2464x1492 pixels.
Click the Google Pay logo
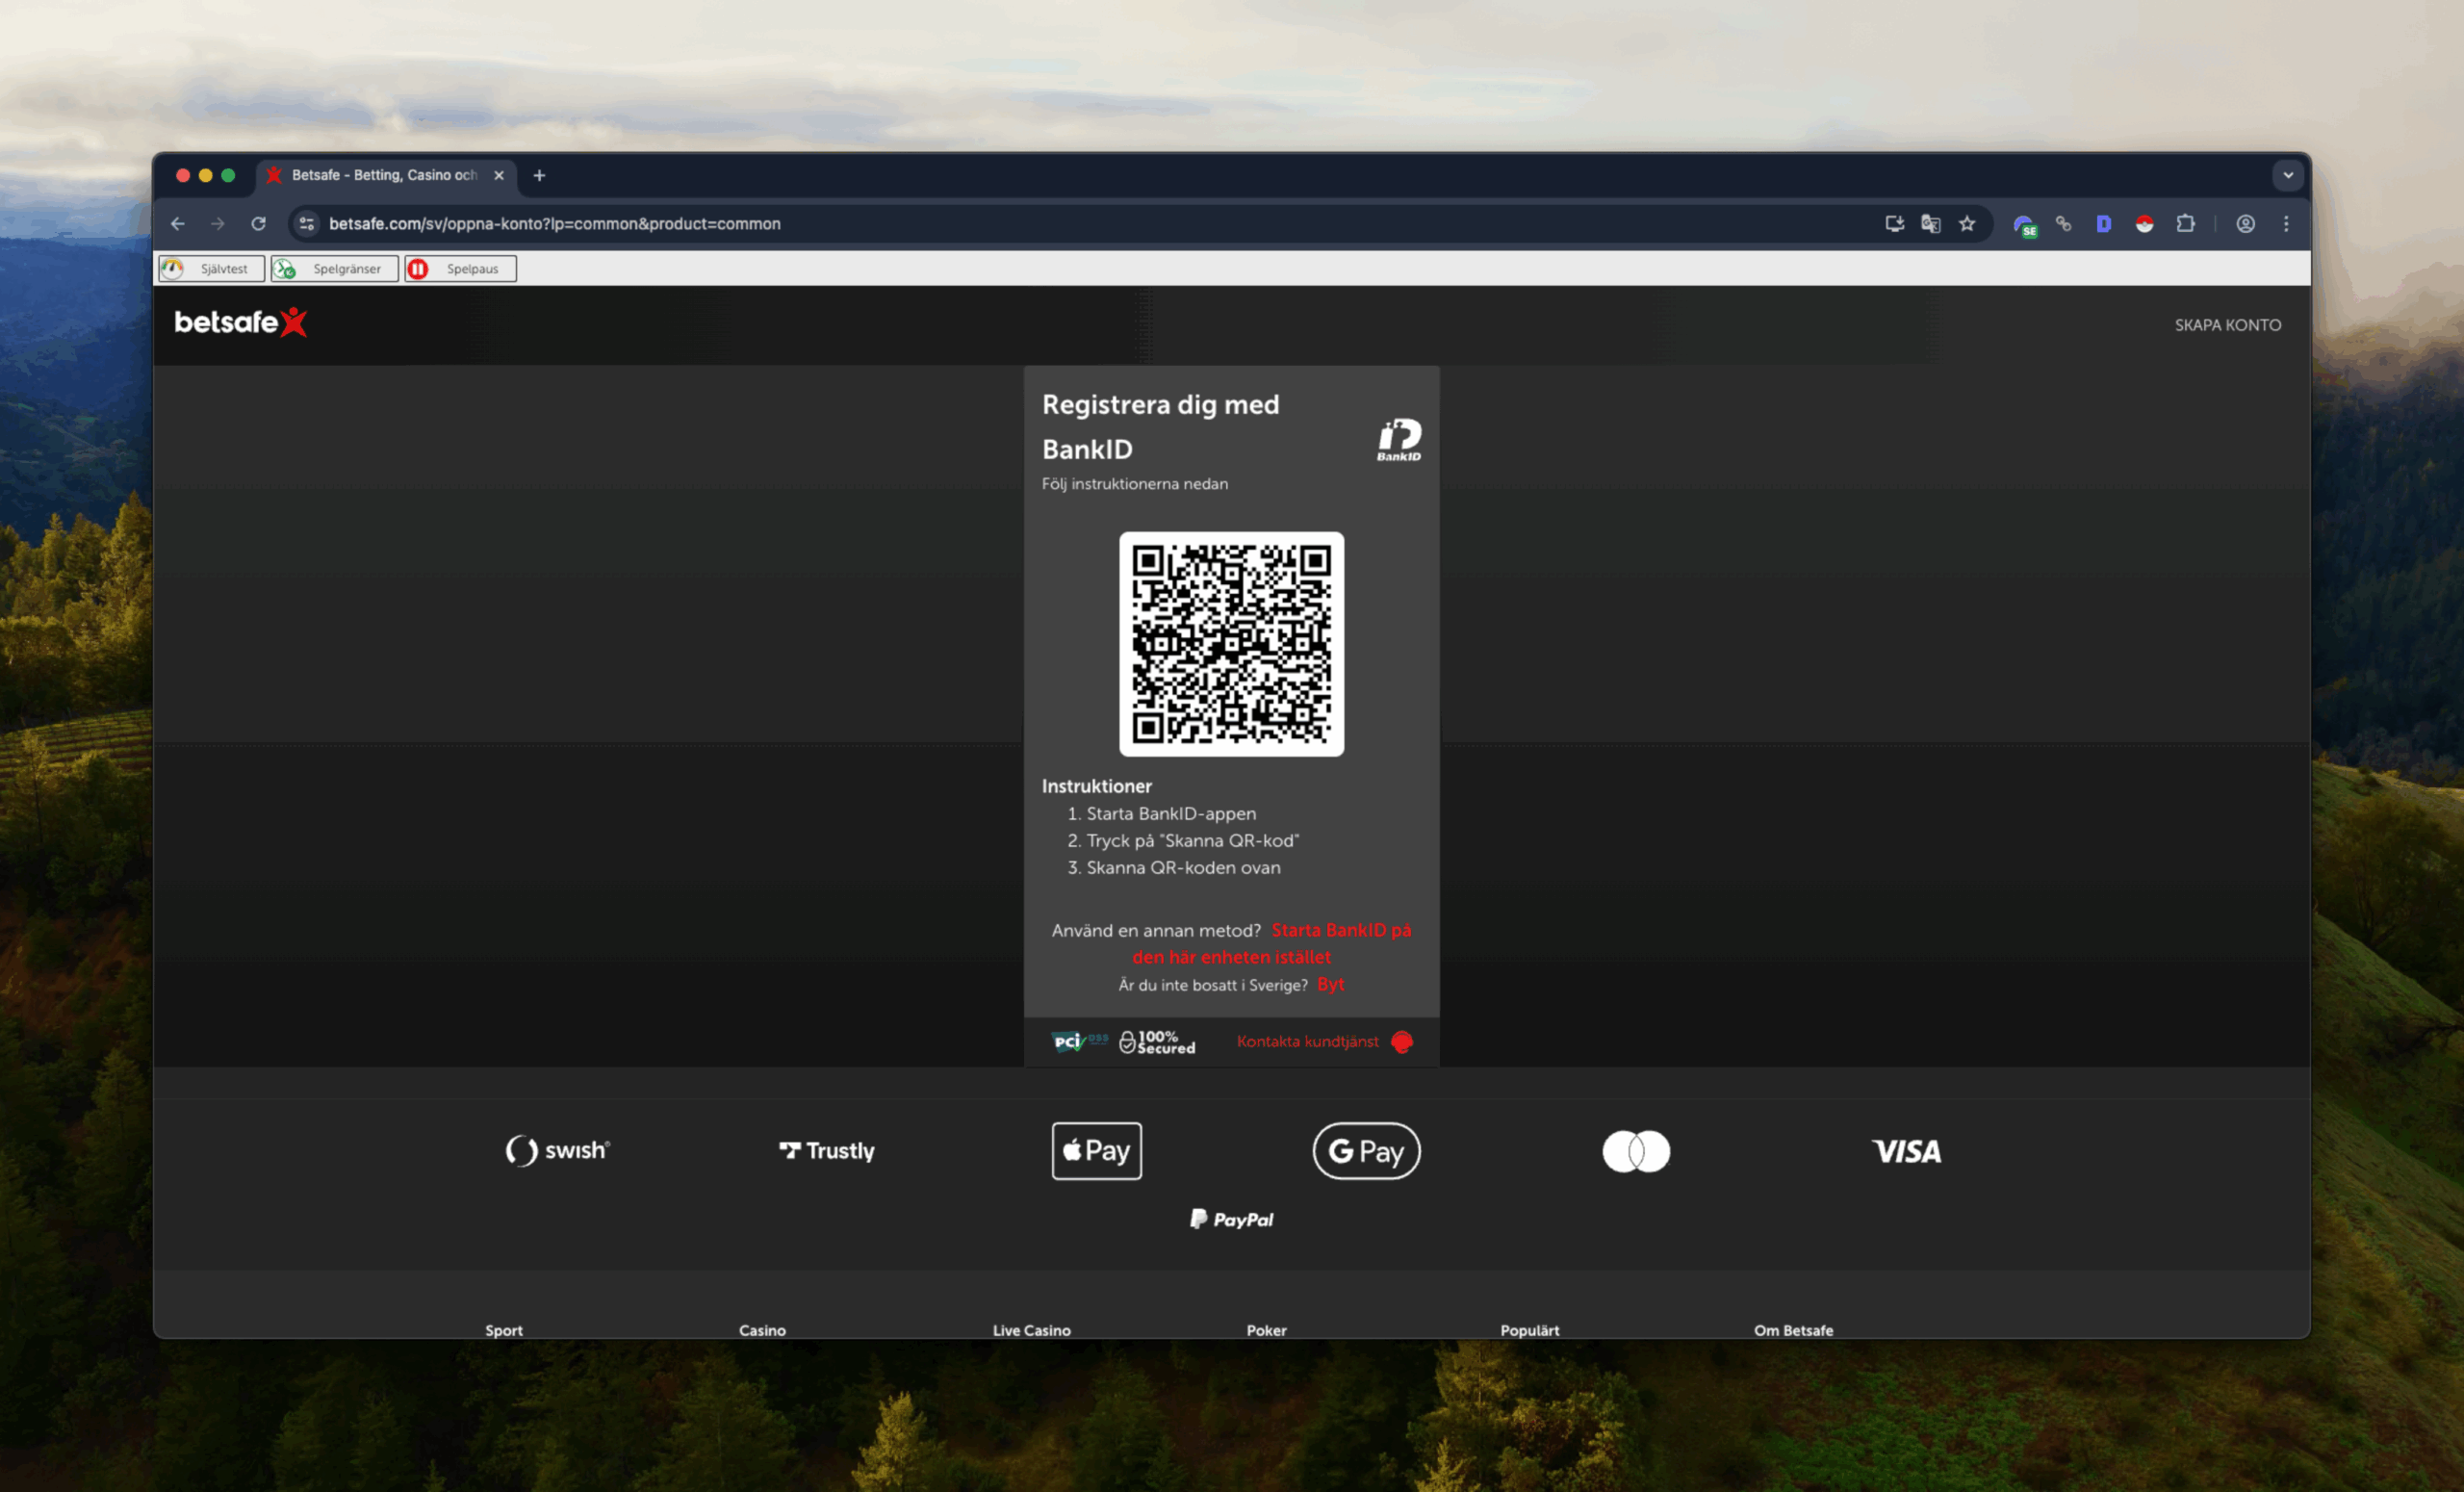(1366, 1151)
